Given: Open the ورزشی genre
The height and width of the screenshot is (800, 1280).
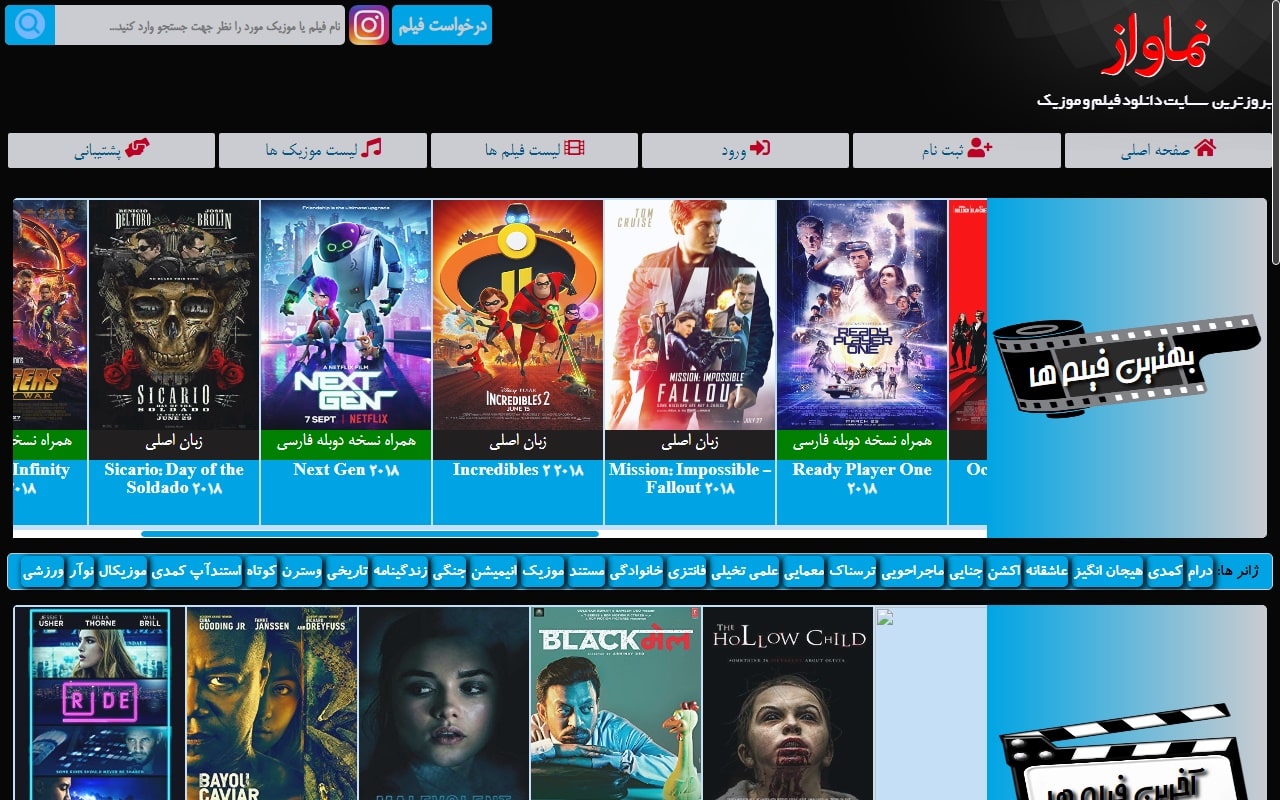Looking at the screenshot, I should (x=43, y=572).
